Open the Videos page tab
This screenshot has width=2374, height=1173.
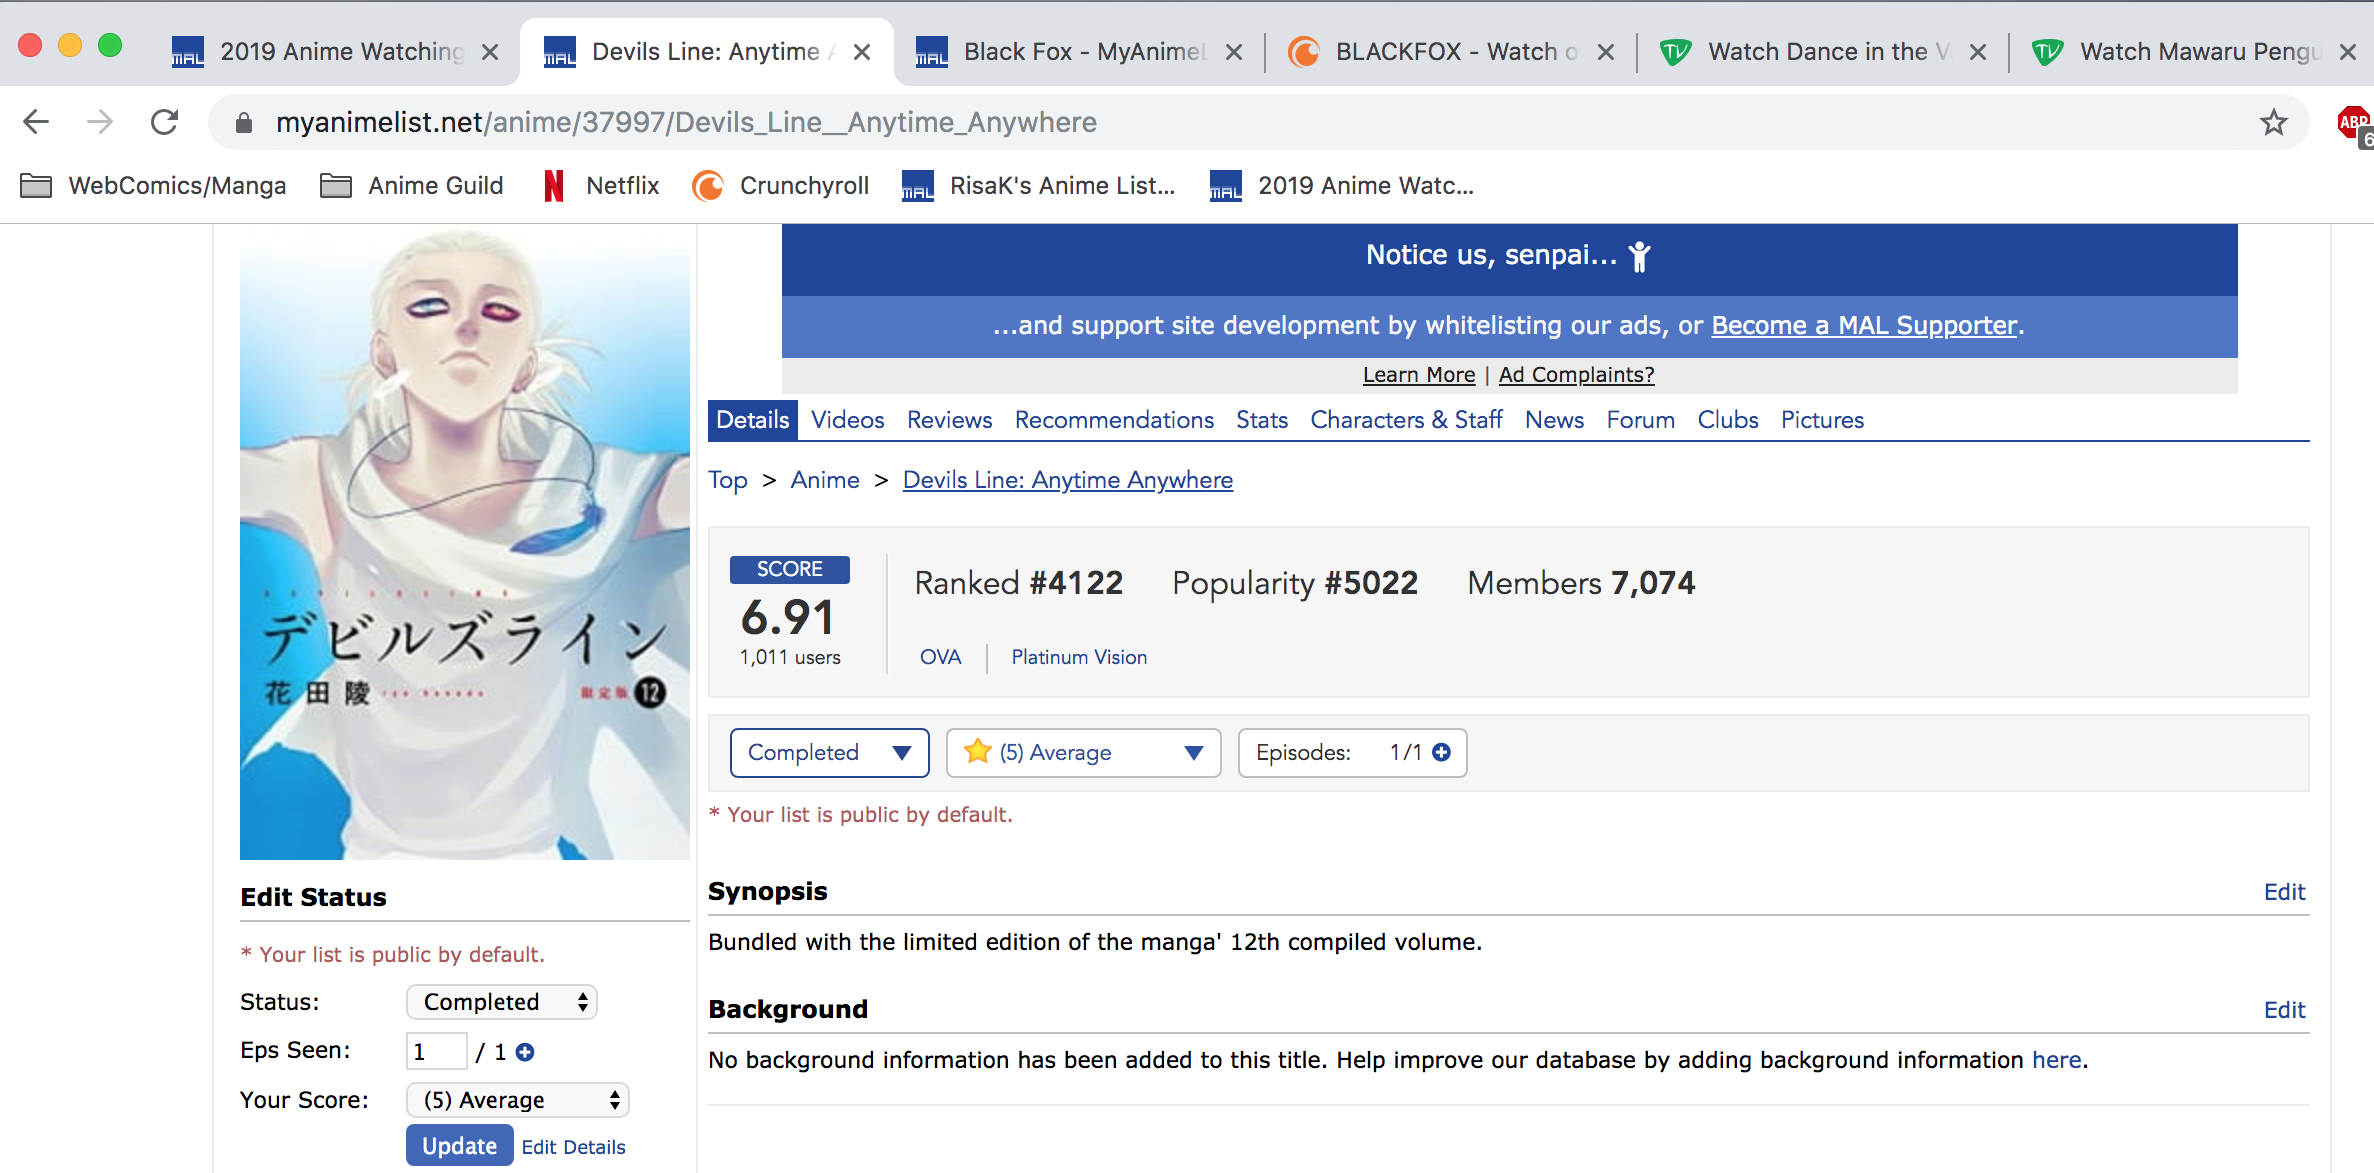pos(848,420)
